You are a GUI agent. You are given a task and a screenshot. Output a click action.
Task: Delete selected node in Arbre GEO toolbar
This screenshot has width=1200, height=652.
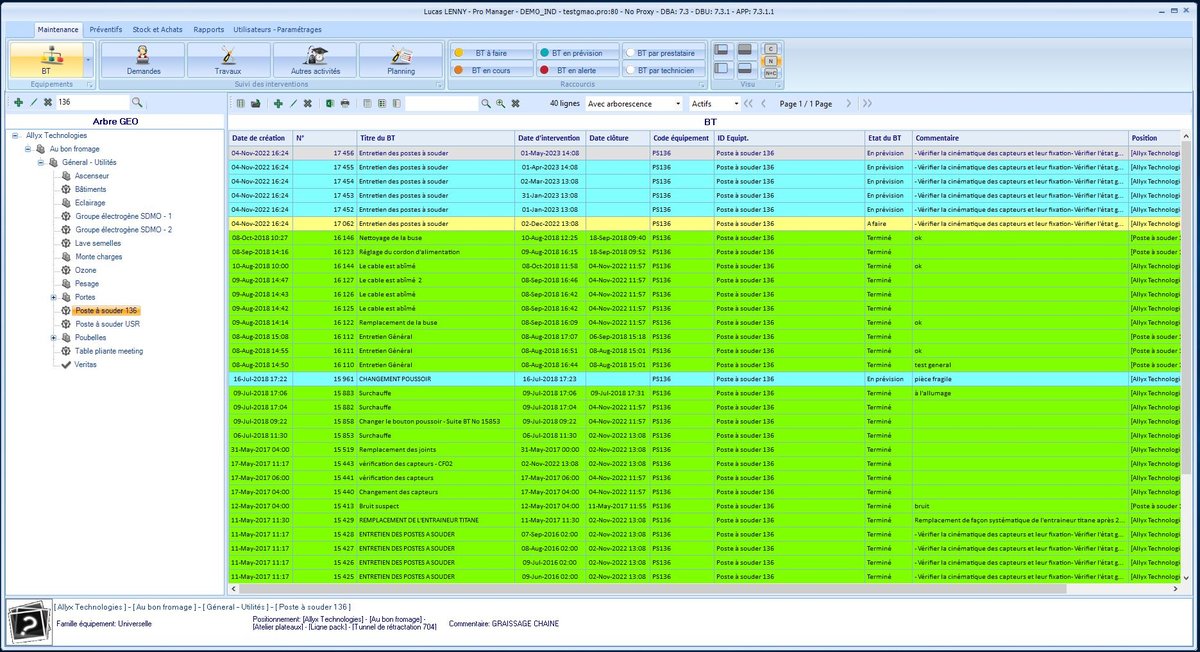pos(47,102)
